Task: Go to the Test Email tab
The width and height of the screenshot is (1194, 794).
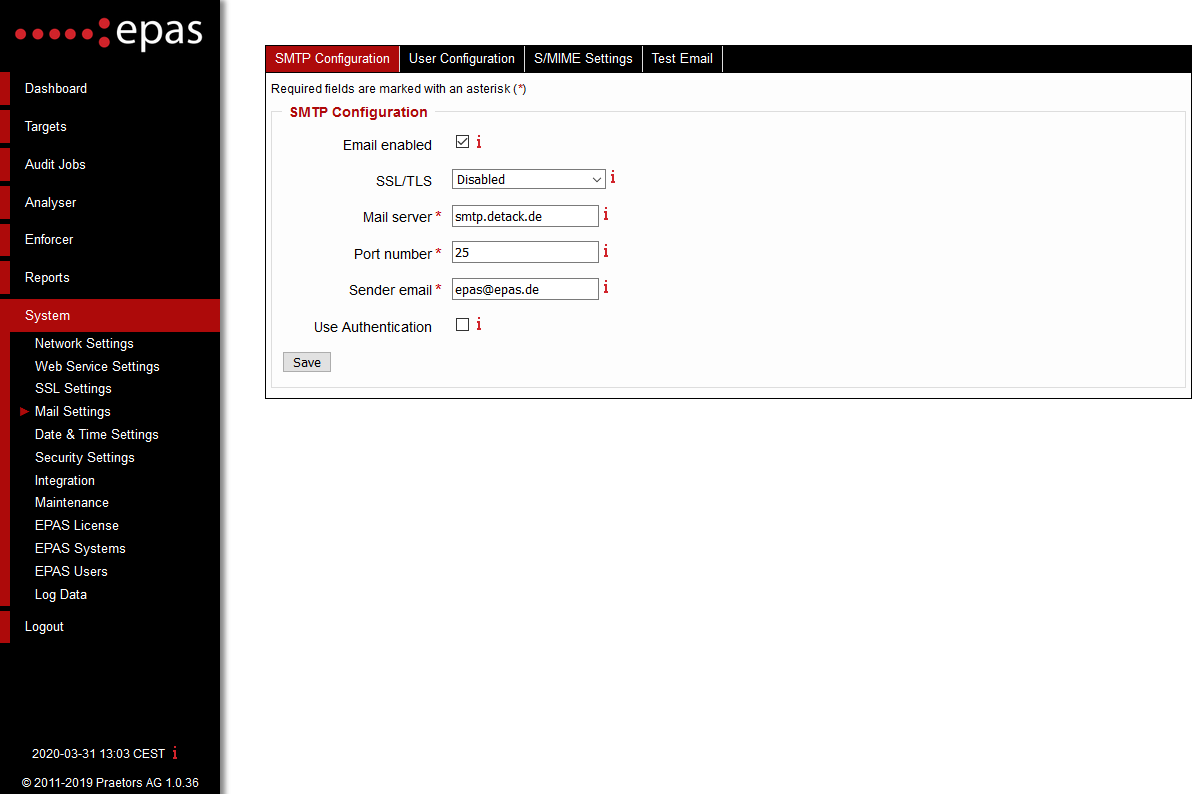Action: [x=682, y=58]
